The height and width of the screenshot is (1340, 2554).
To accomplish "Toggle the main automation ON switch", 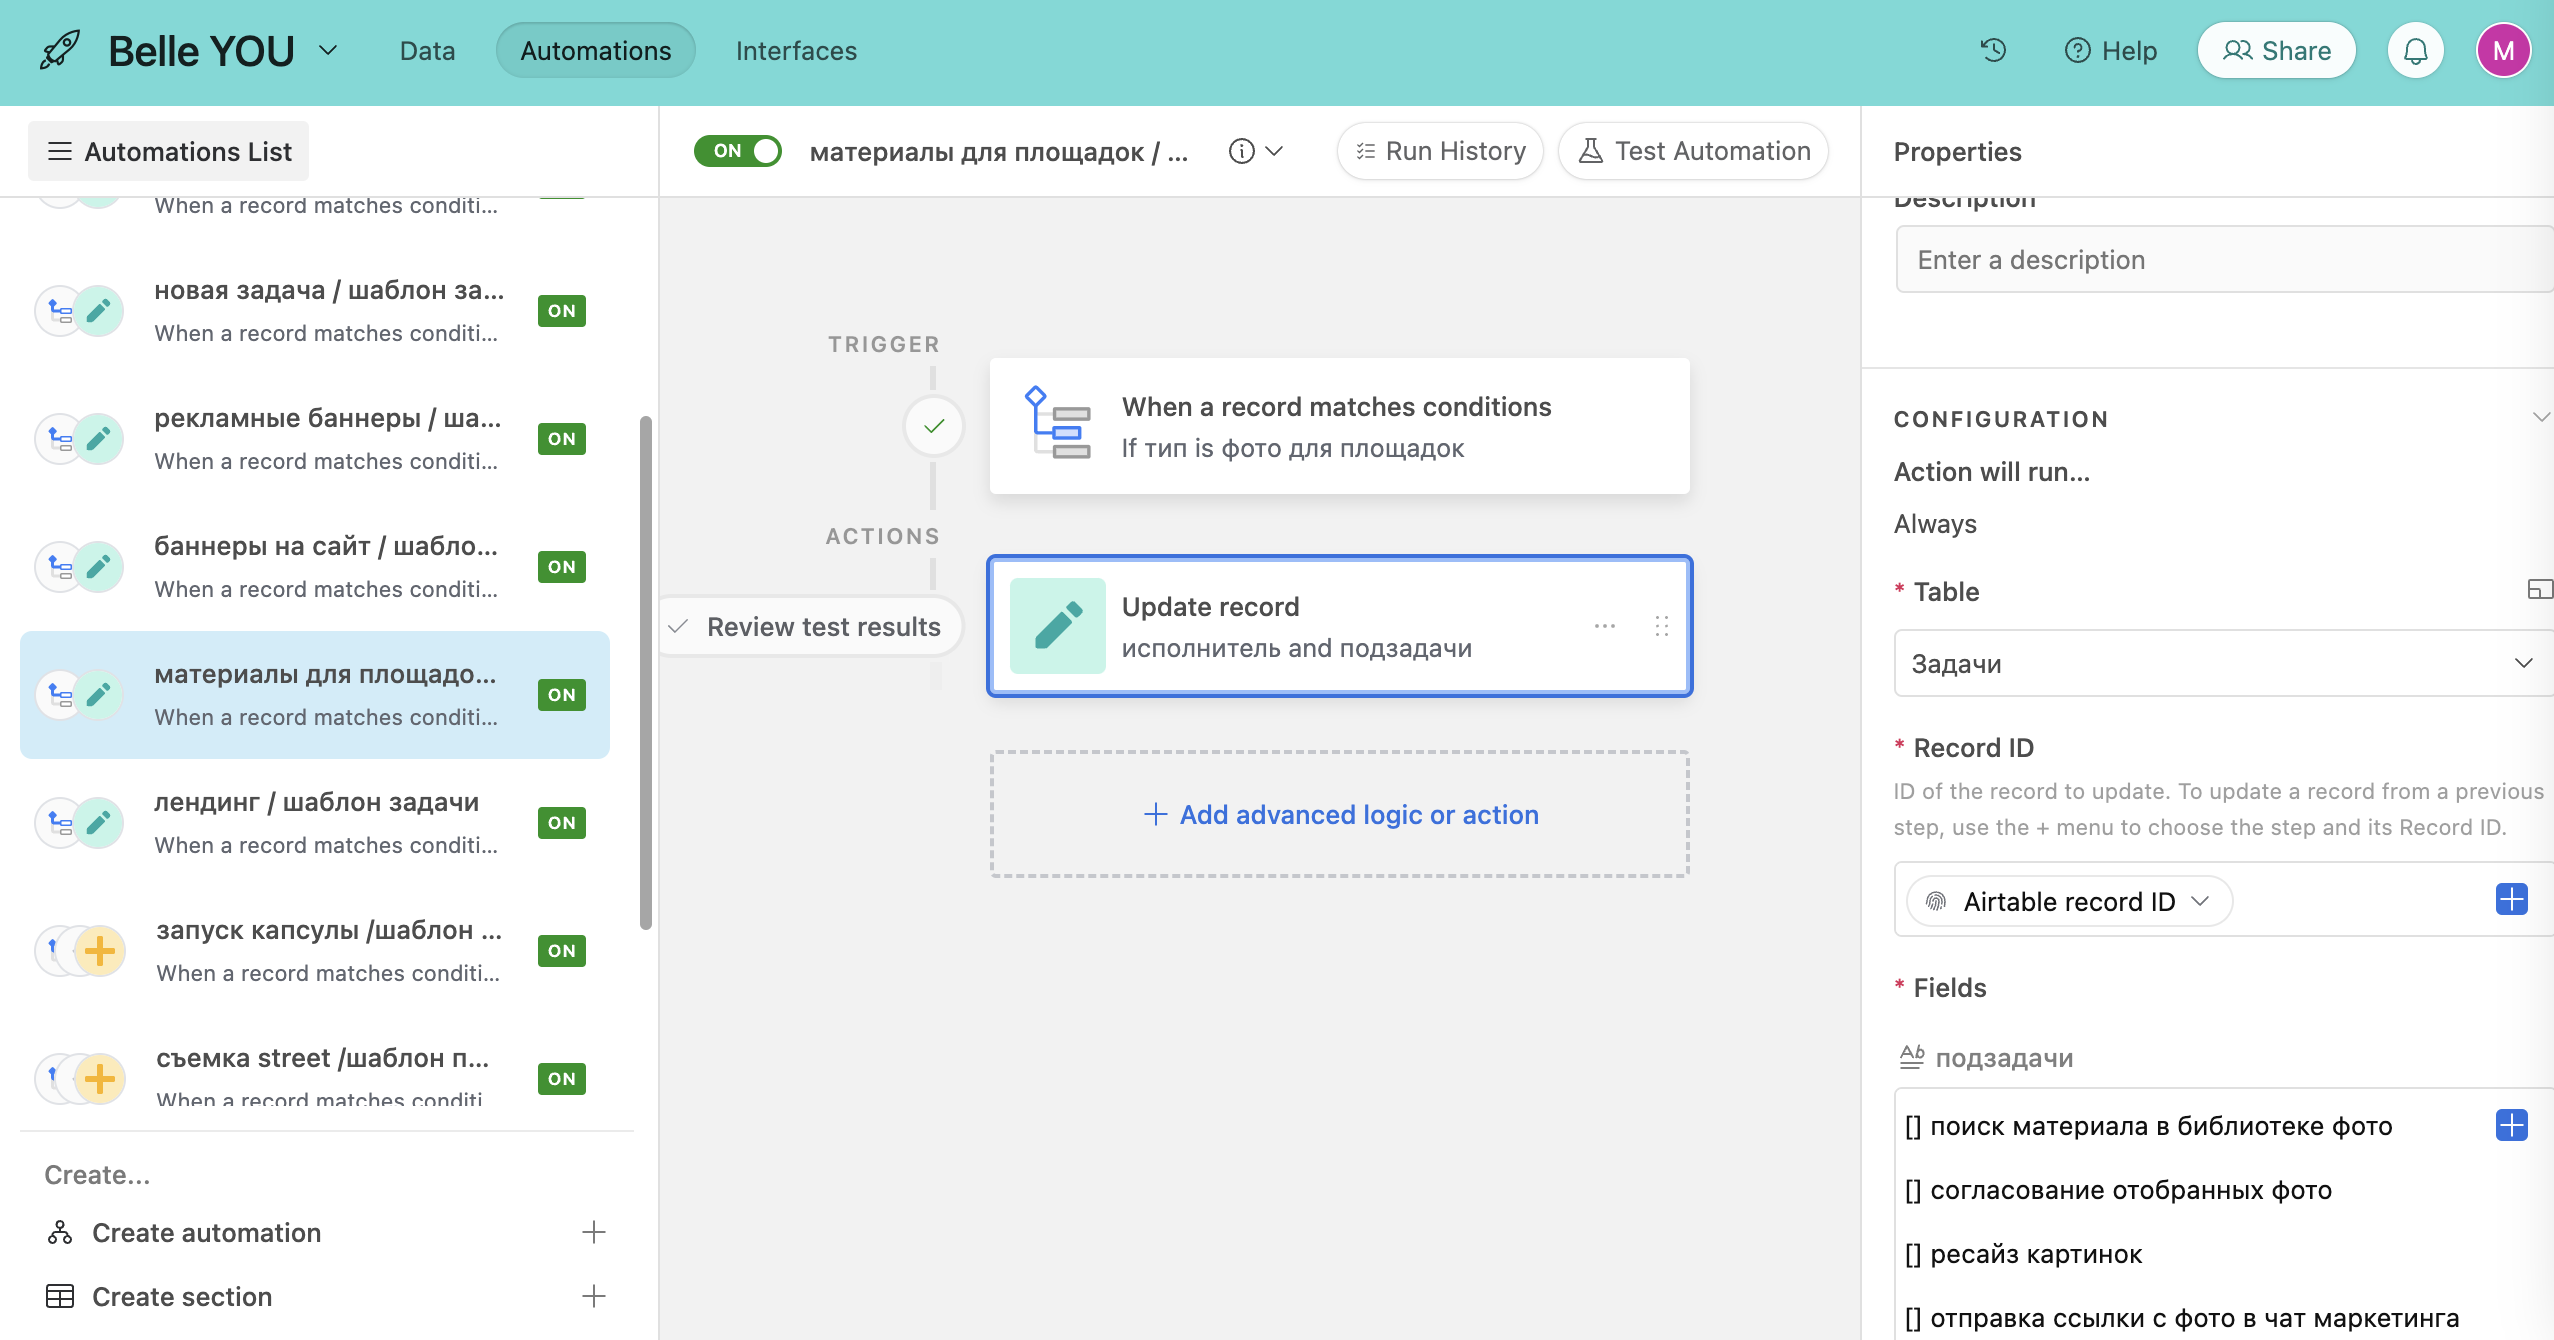I will coord(738,151).
